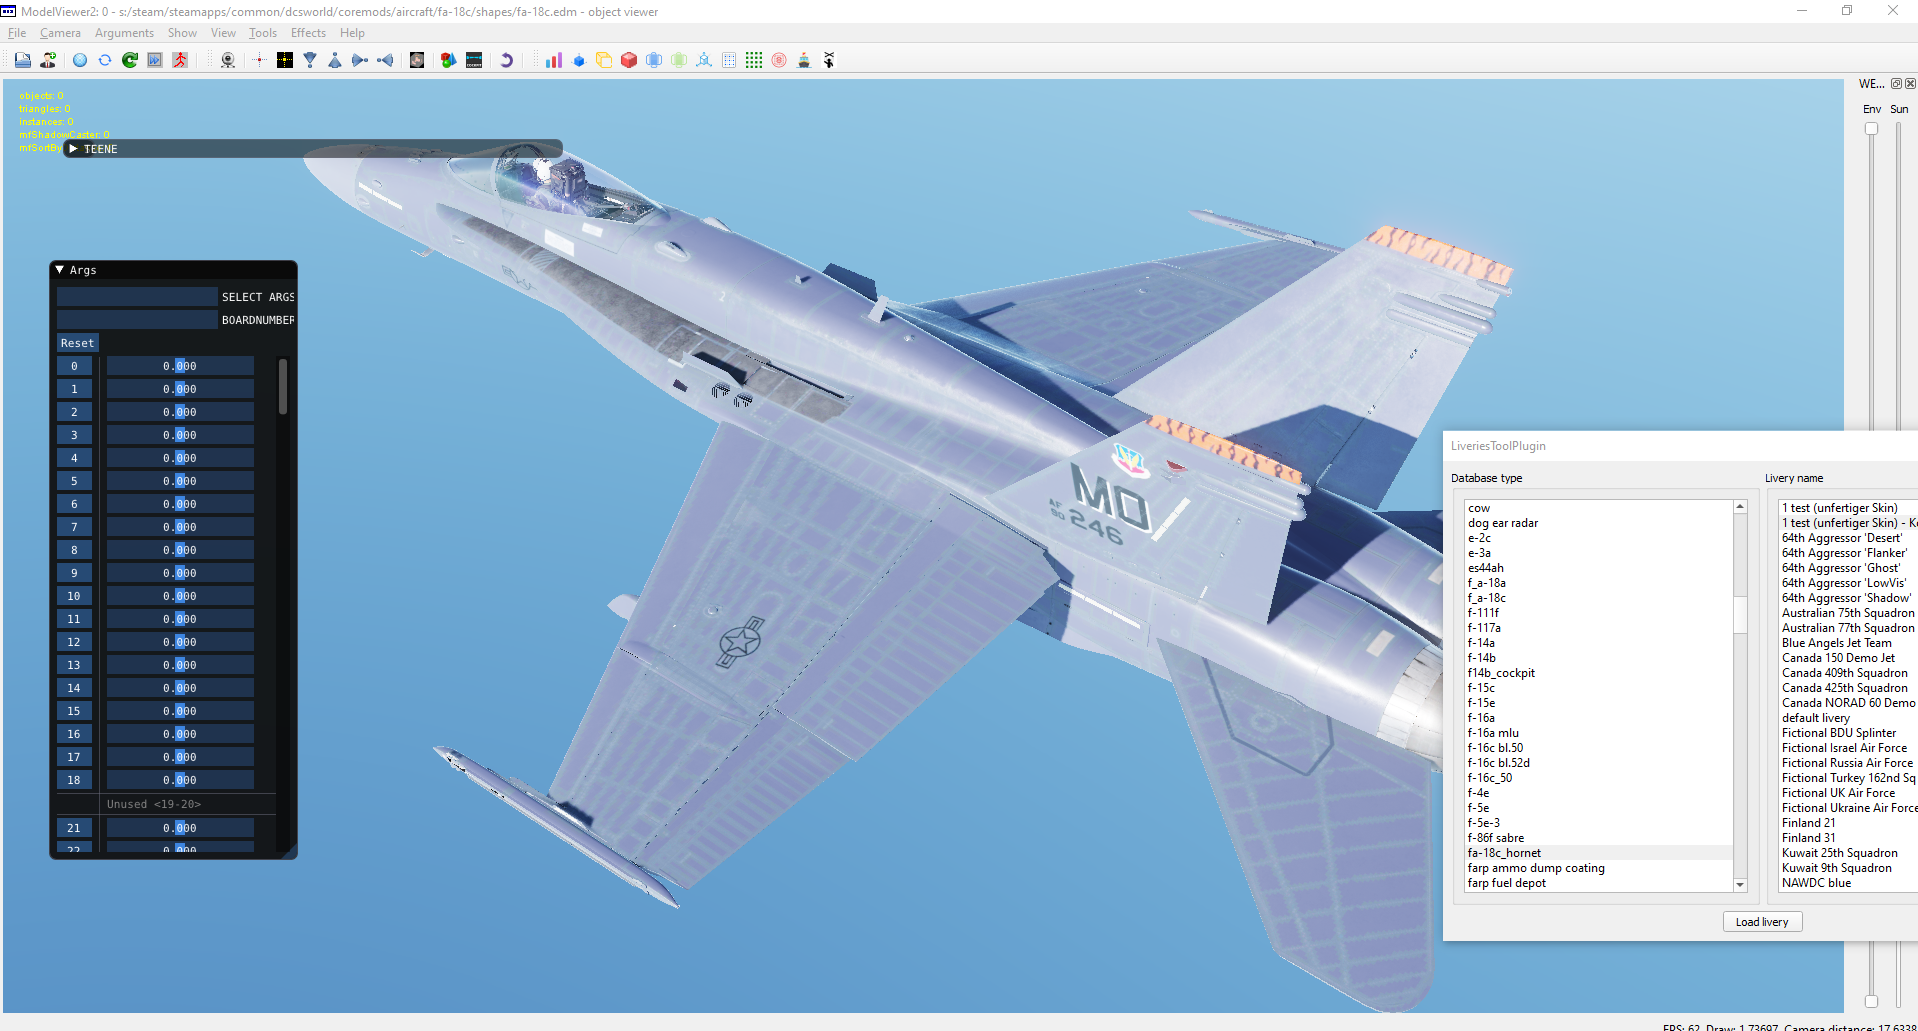This screenshot has width=1918, height=1031.
Task: Open the Show menu
Action: [x=182, y=33]
